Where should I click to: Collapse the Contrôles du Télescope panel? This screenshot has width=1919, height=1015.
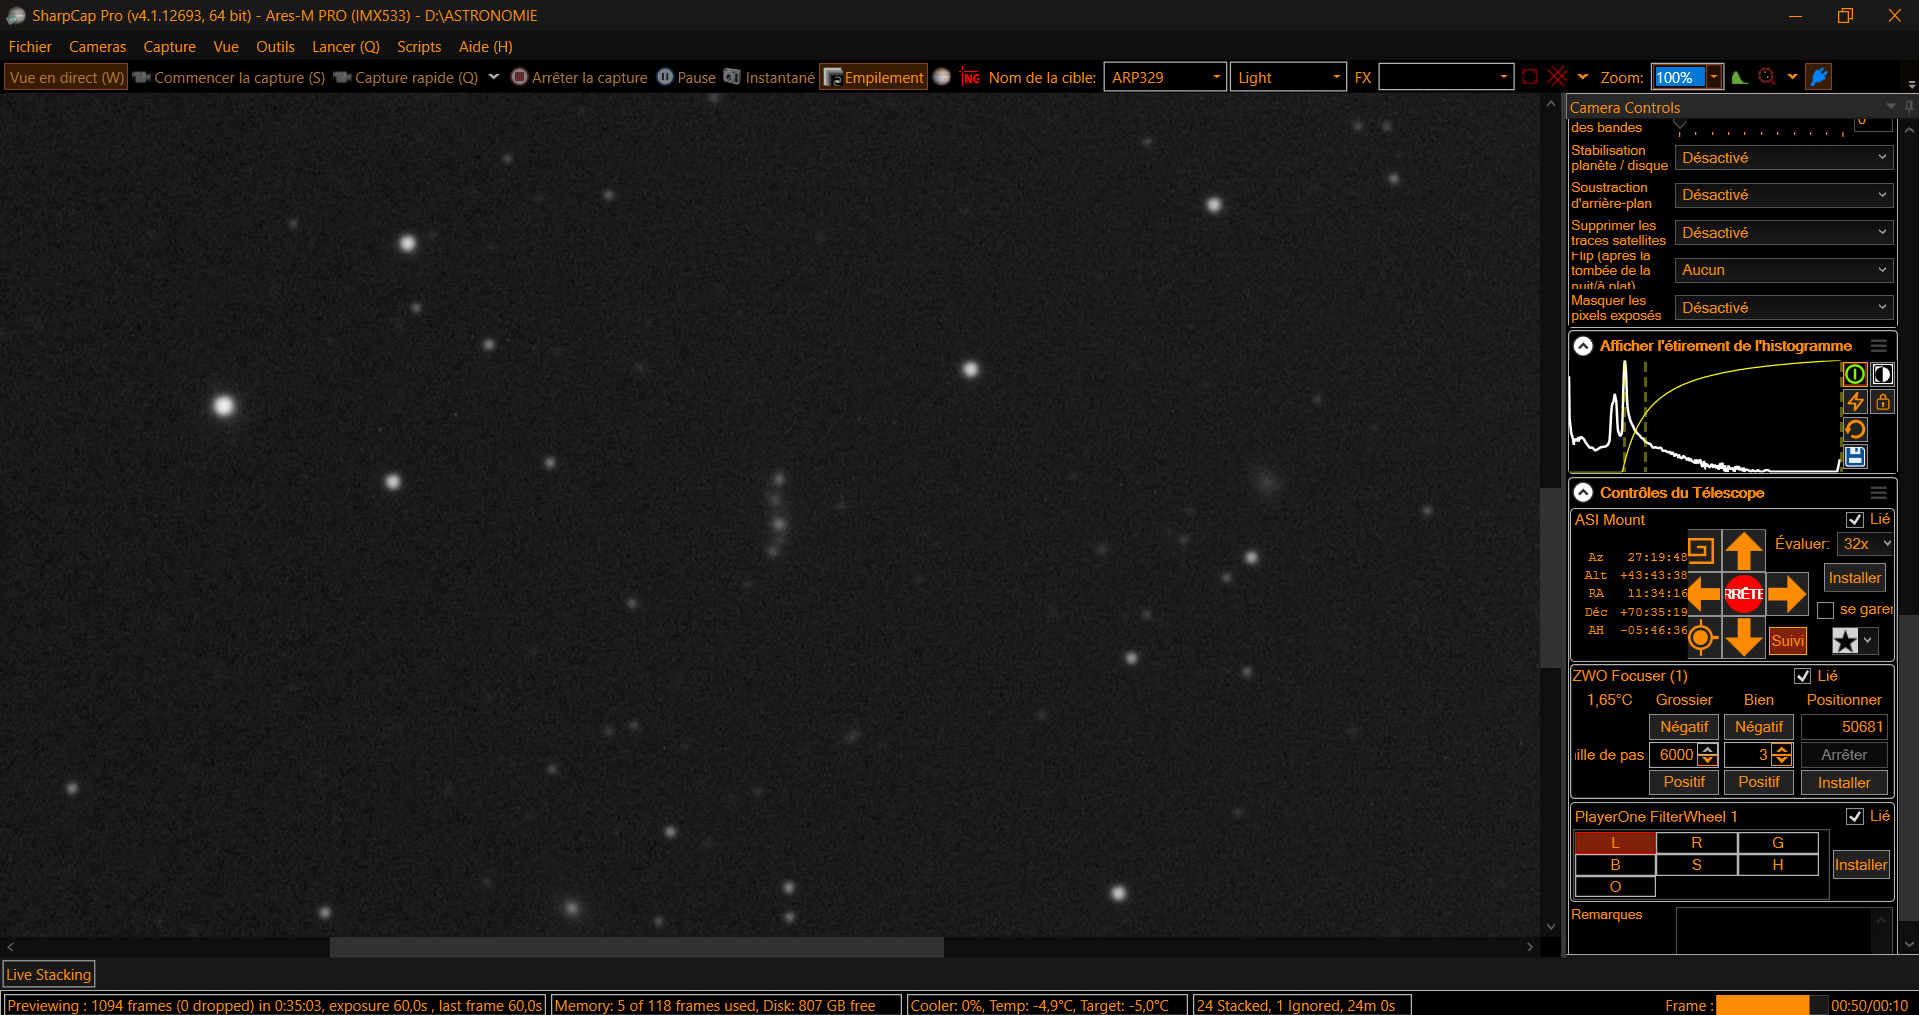(1583, 493)
